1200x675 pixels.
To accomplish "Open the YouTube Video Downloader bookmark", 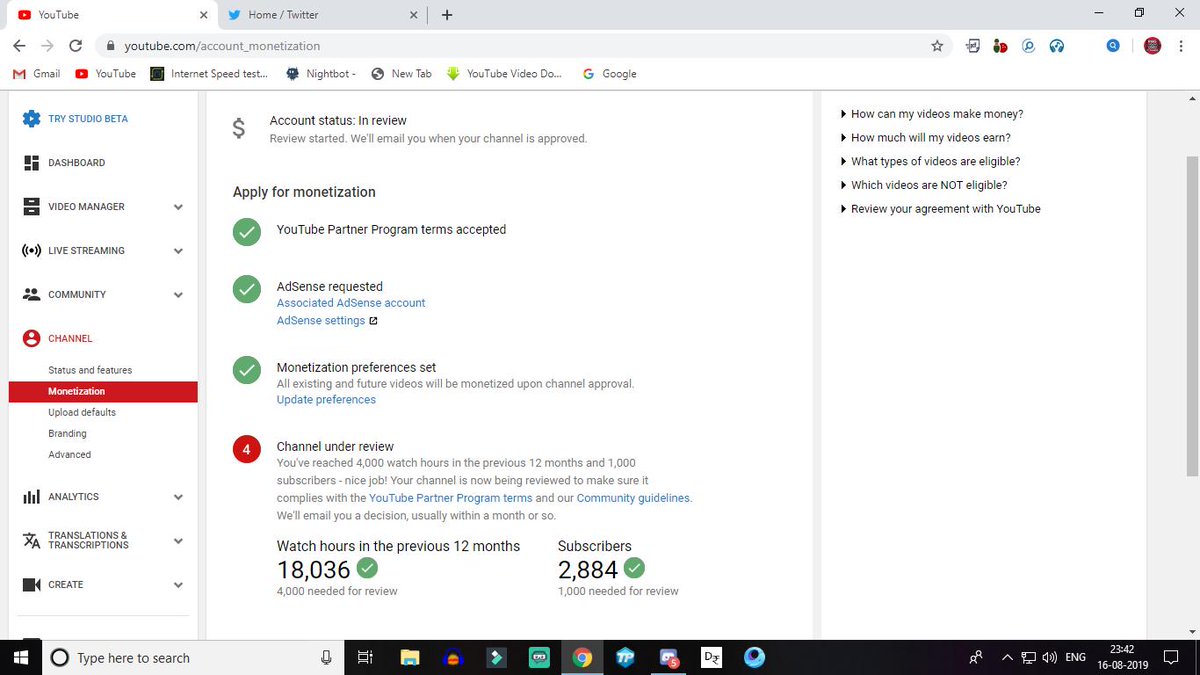I will pyautogui.click(x=505, y=73).
